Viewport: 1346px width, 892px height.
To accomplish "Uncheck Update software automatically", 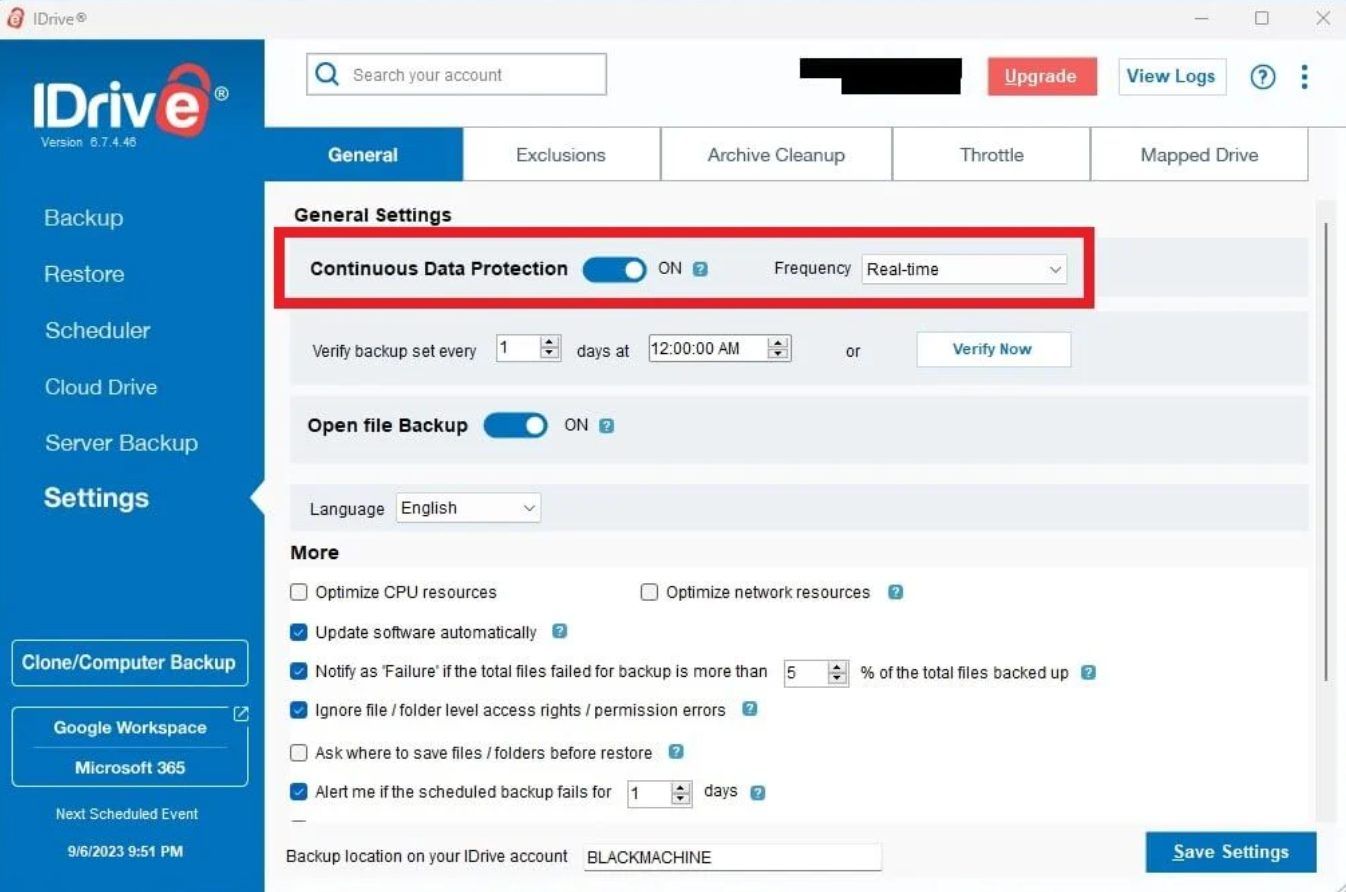I will click(299, 632).
